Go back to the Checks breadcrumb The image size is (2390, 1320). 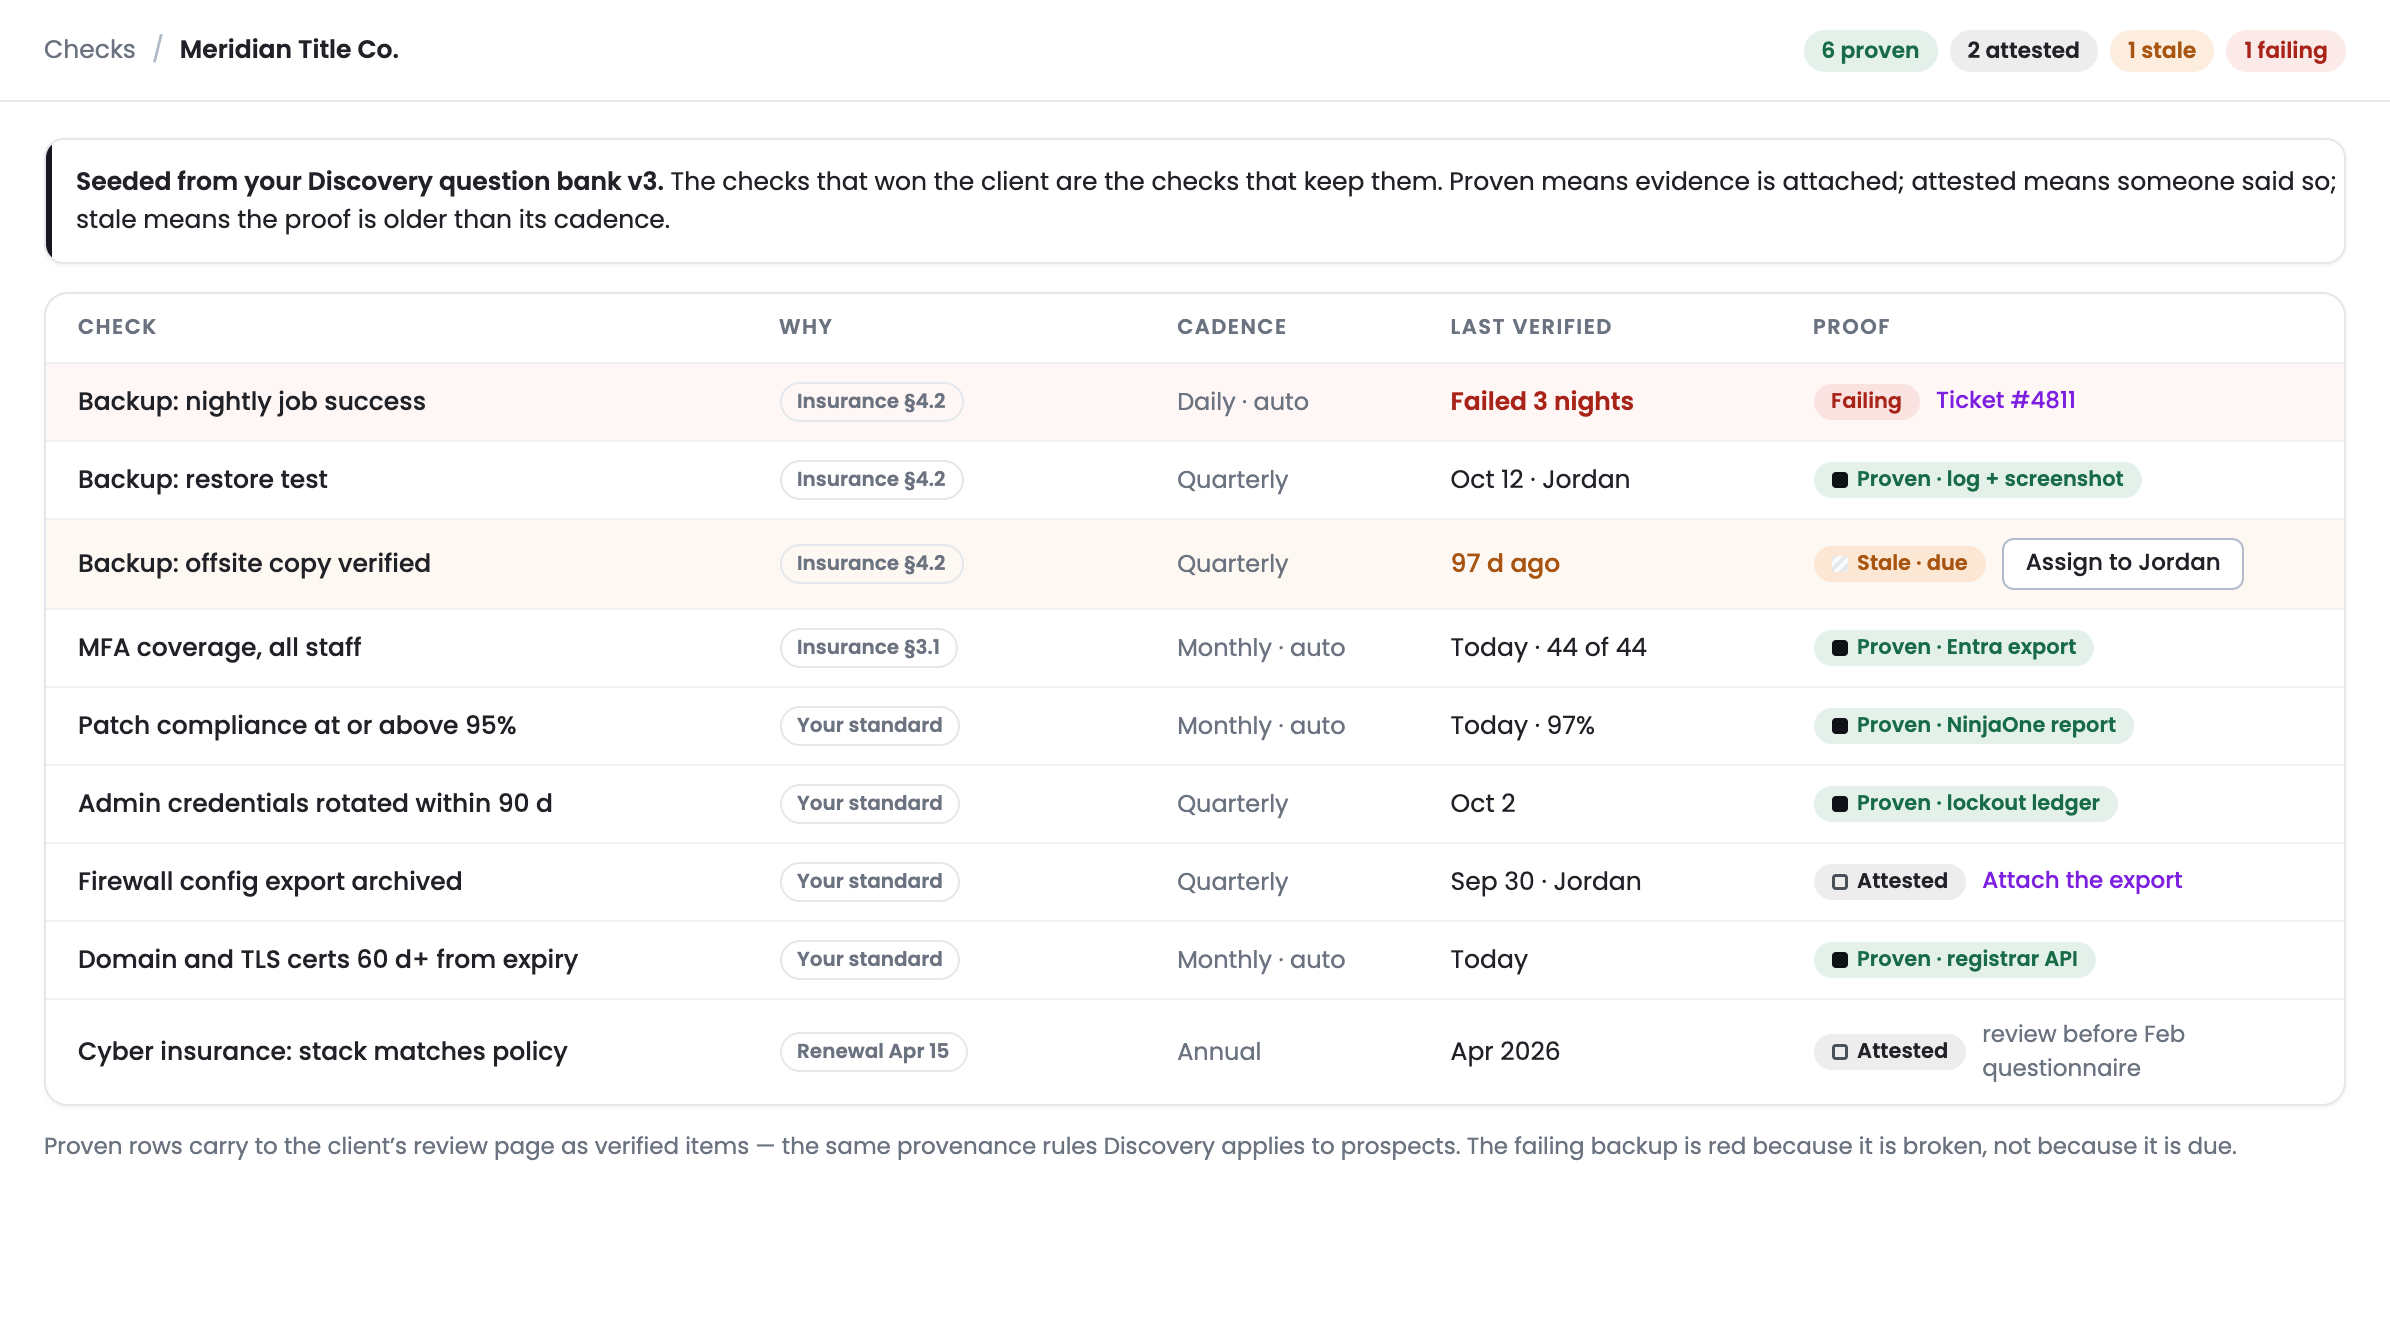[x=89, y=49]
